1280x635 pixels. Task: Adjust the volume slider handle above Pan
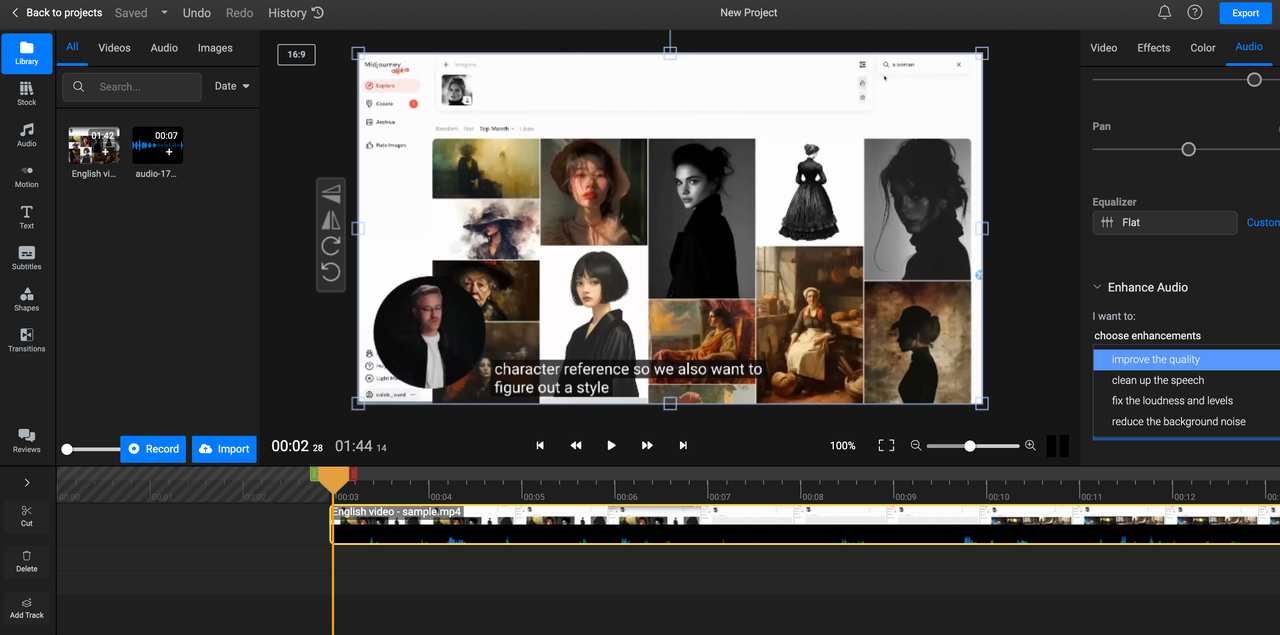pos(1254,80)
